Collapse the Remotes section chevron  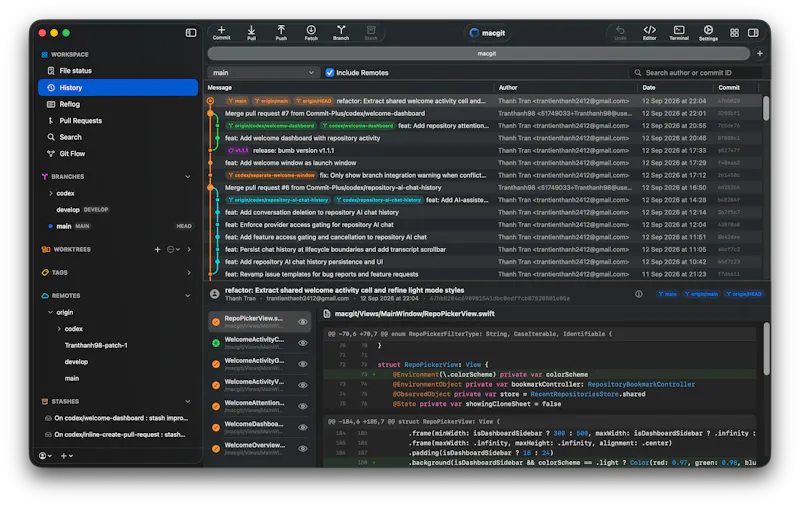click(188, 296)
